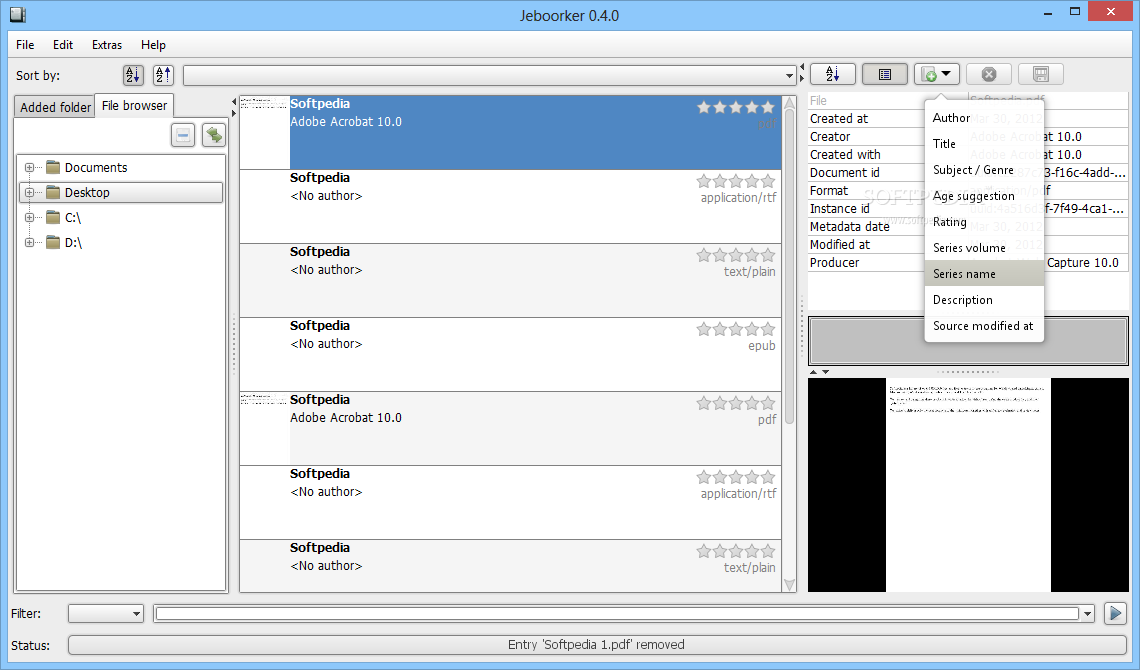
Task: Run the filter with the play arrow button
Action: click(1115, 613)
